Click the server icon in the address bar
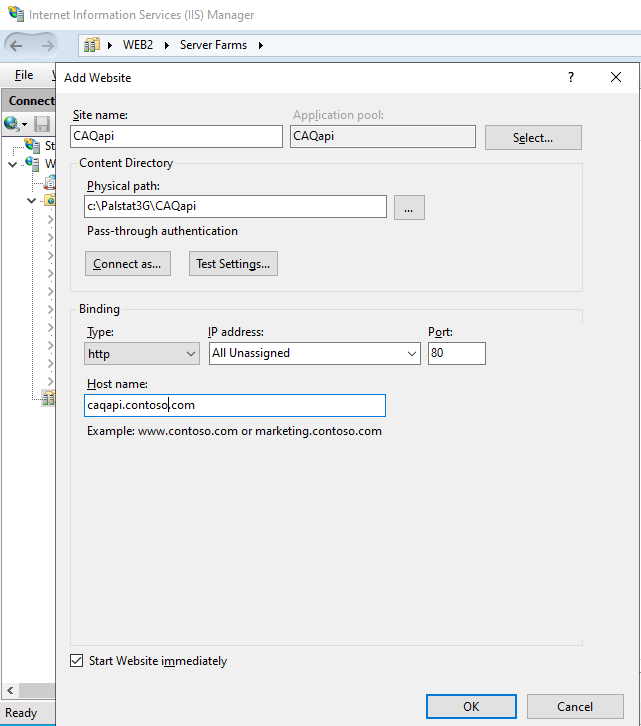 click(x=92, y=45)
